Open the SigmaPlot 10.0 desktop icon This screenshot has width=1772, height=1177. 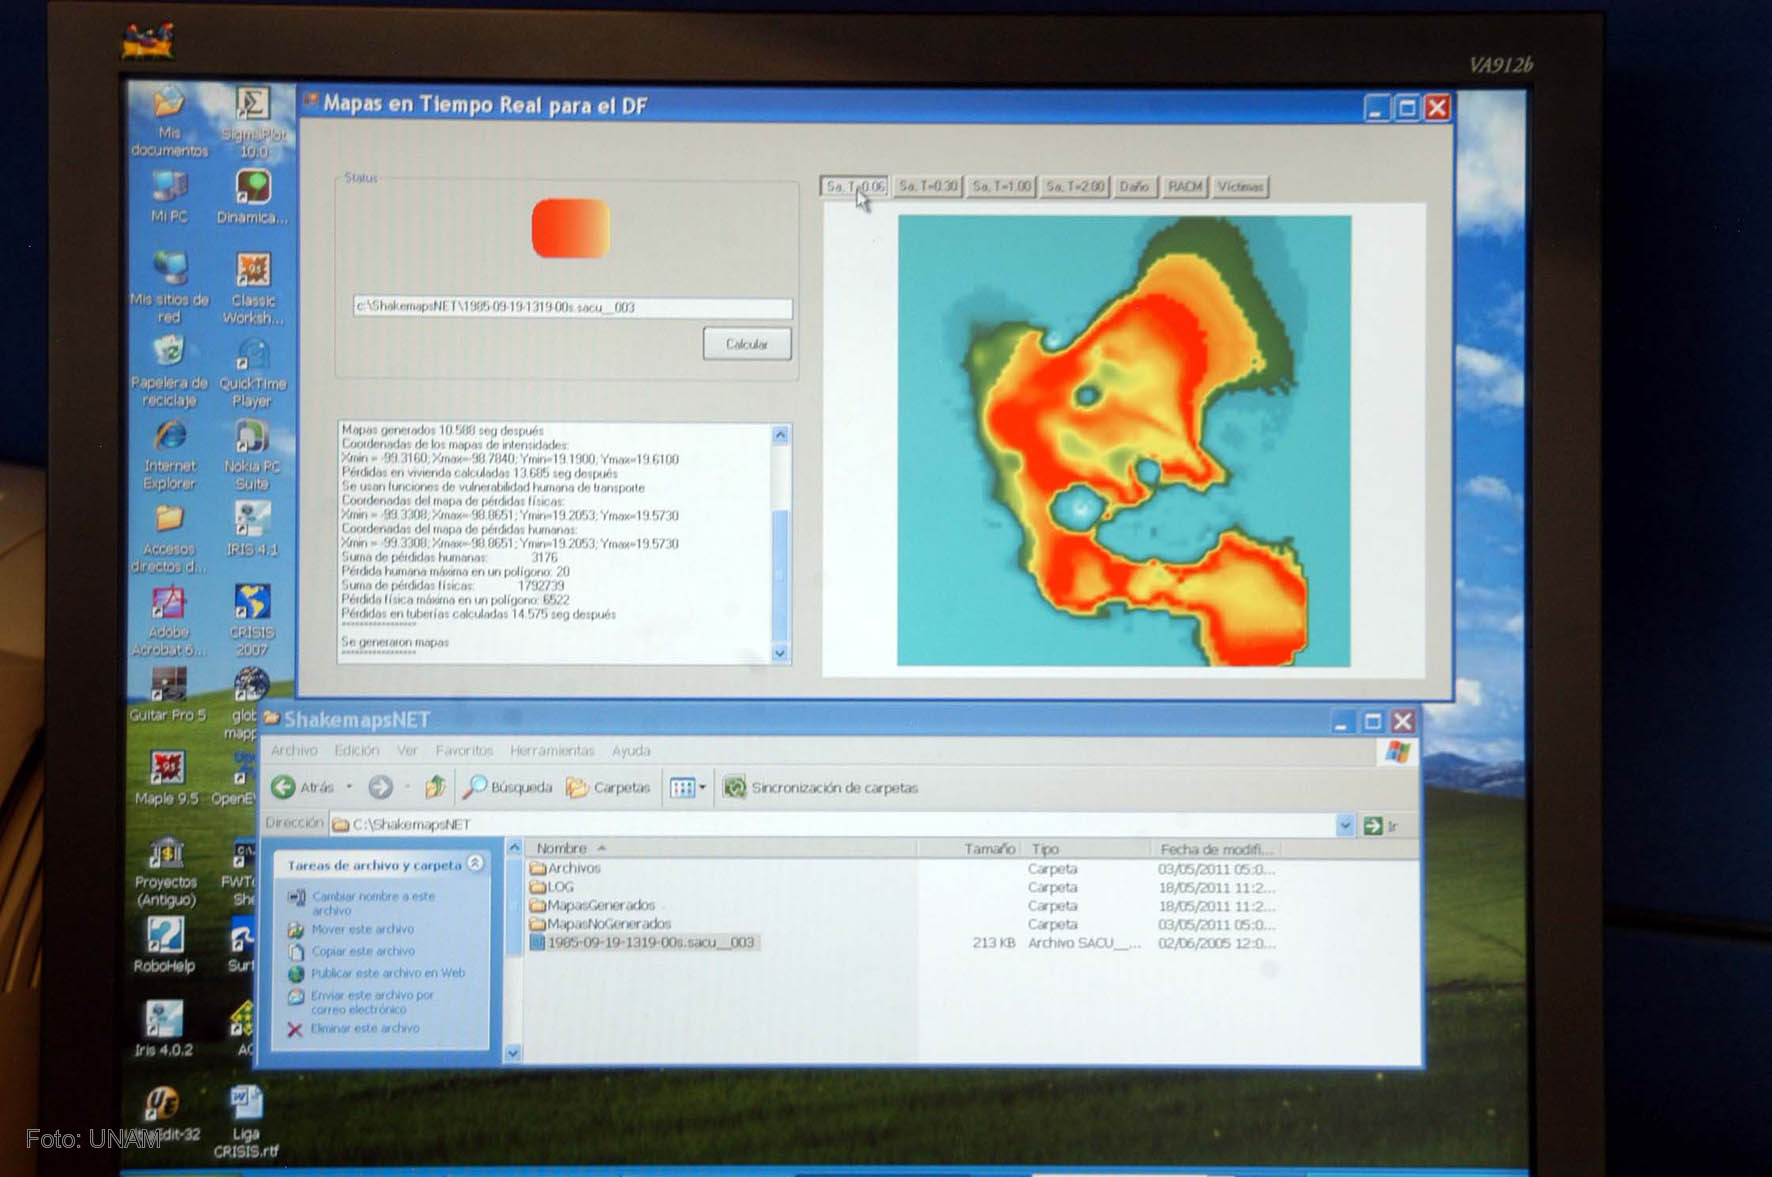[x=253, y=106]
